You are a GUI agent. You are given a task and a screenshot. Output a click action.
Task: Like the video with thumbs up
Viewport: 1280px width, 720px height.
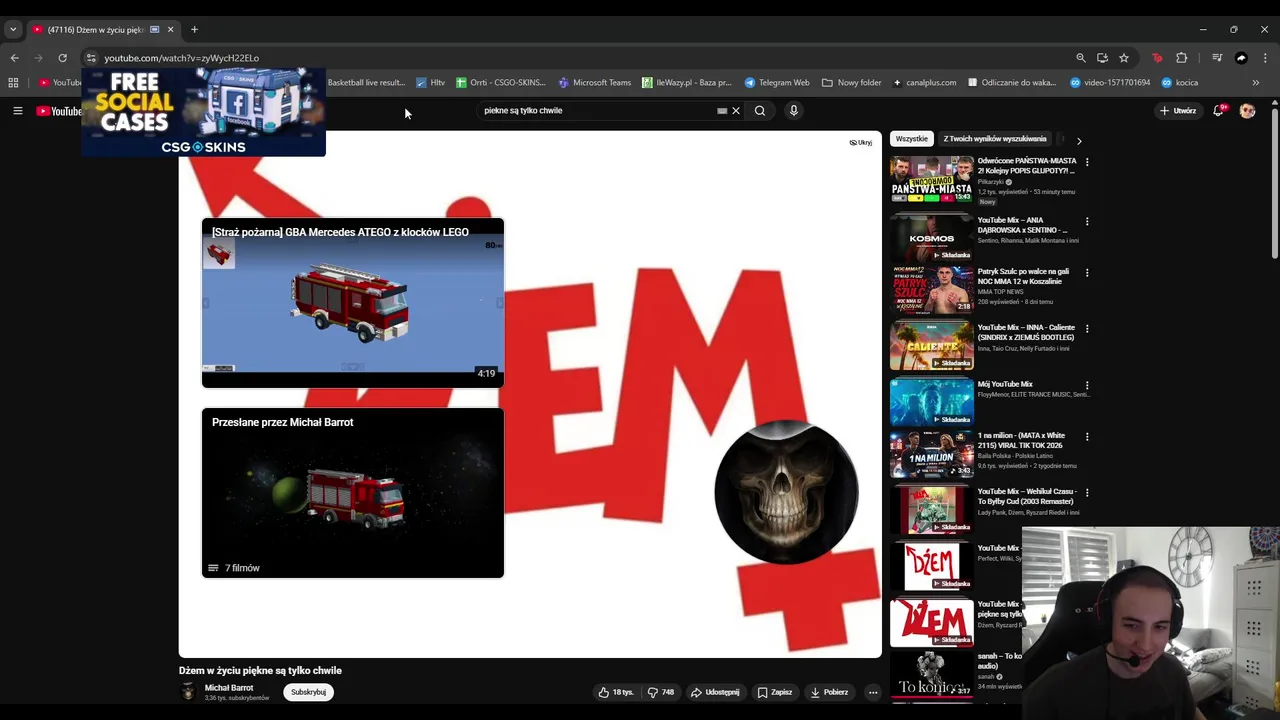point(616,692)
